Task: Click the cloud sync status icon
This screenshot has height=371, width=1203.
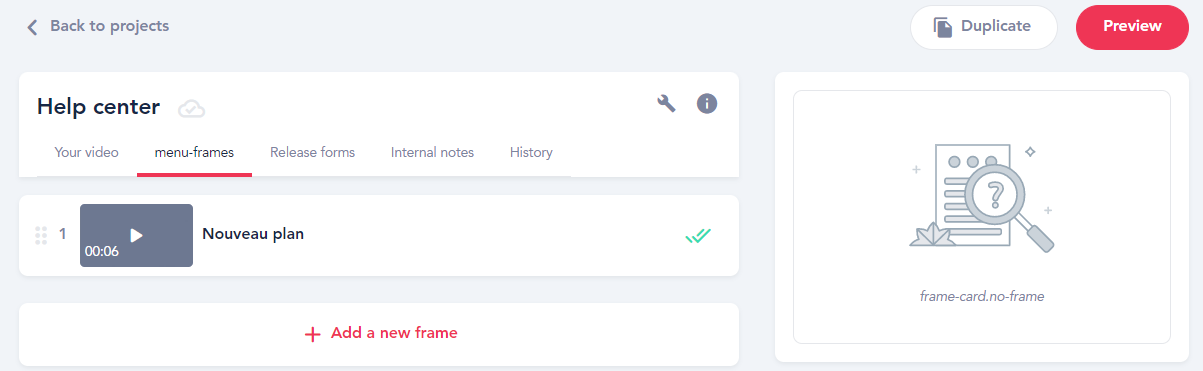Action: (191, 108)
